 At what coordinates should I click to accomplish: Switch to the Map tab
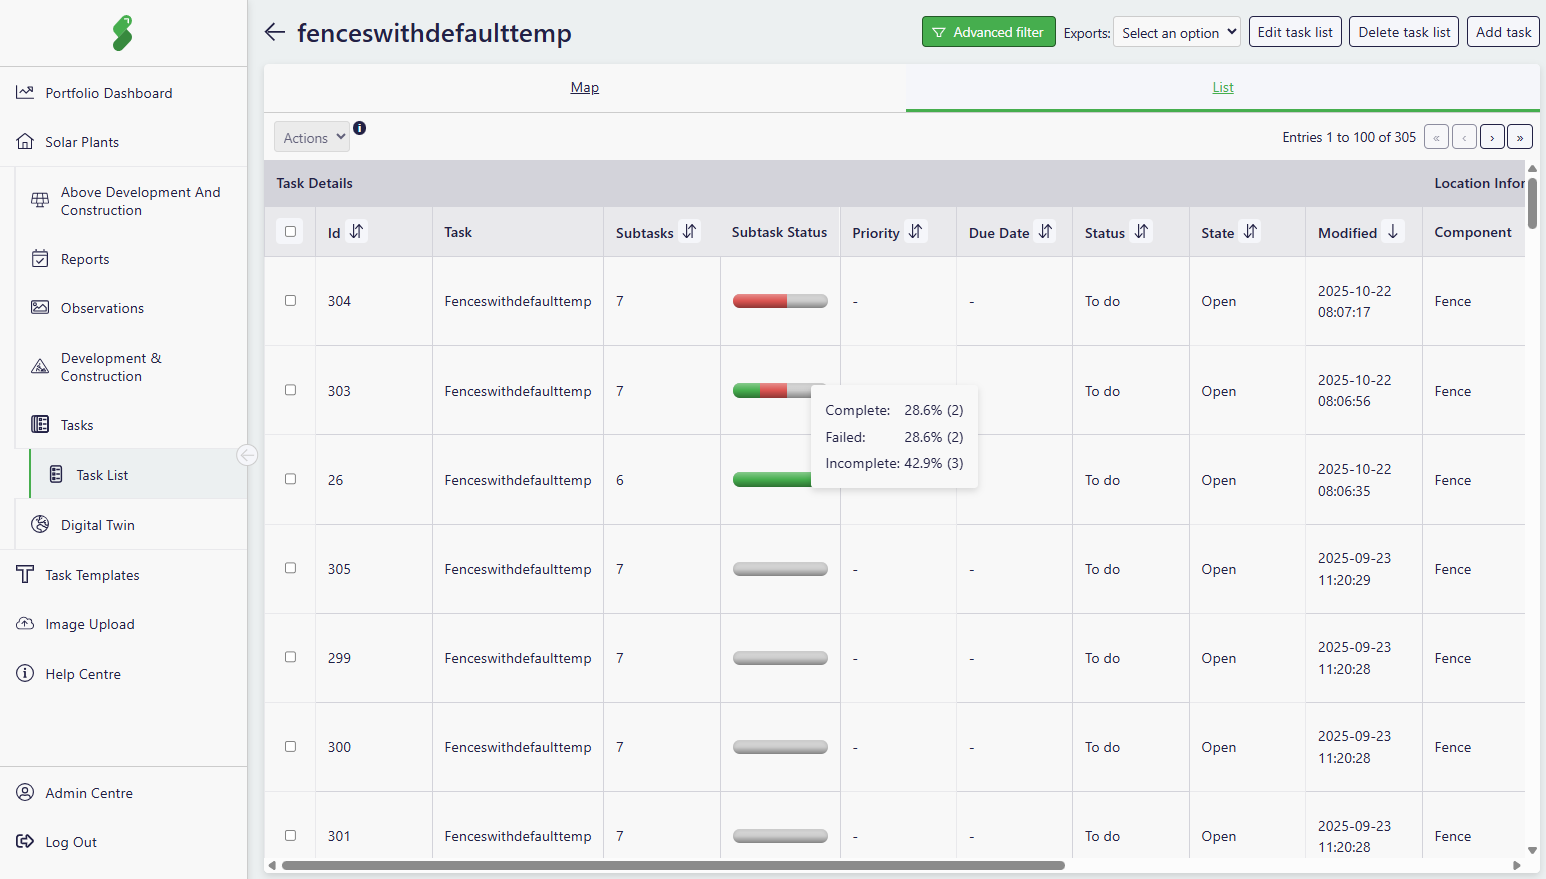tap(585, 88)
